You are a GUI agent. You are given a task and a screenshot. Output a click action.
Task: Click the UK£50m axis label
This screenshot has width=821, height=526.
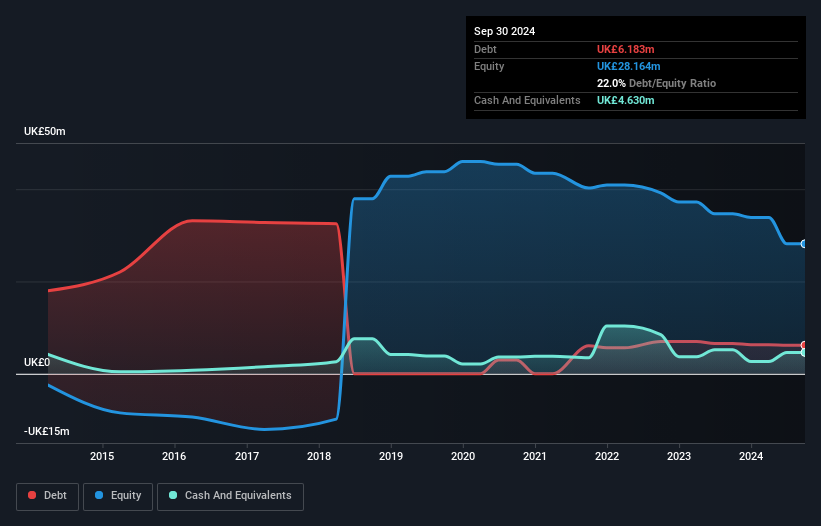coord(45,131)
